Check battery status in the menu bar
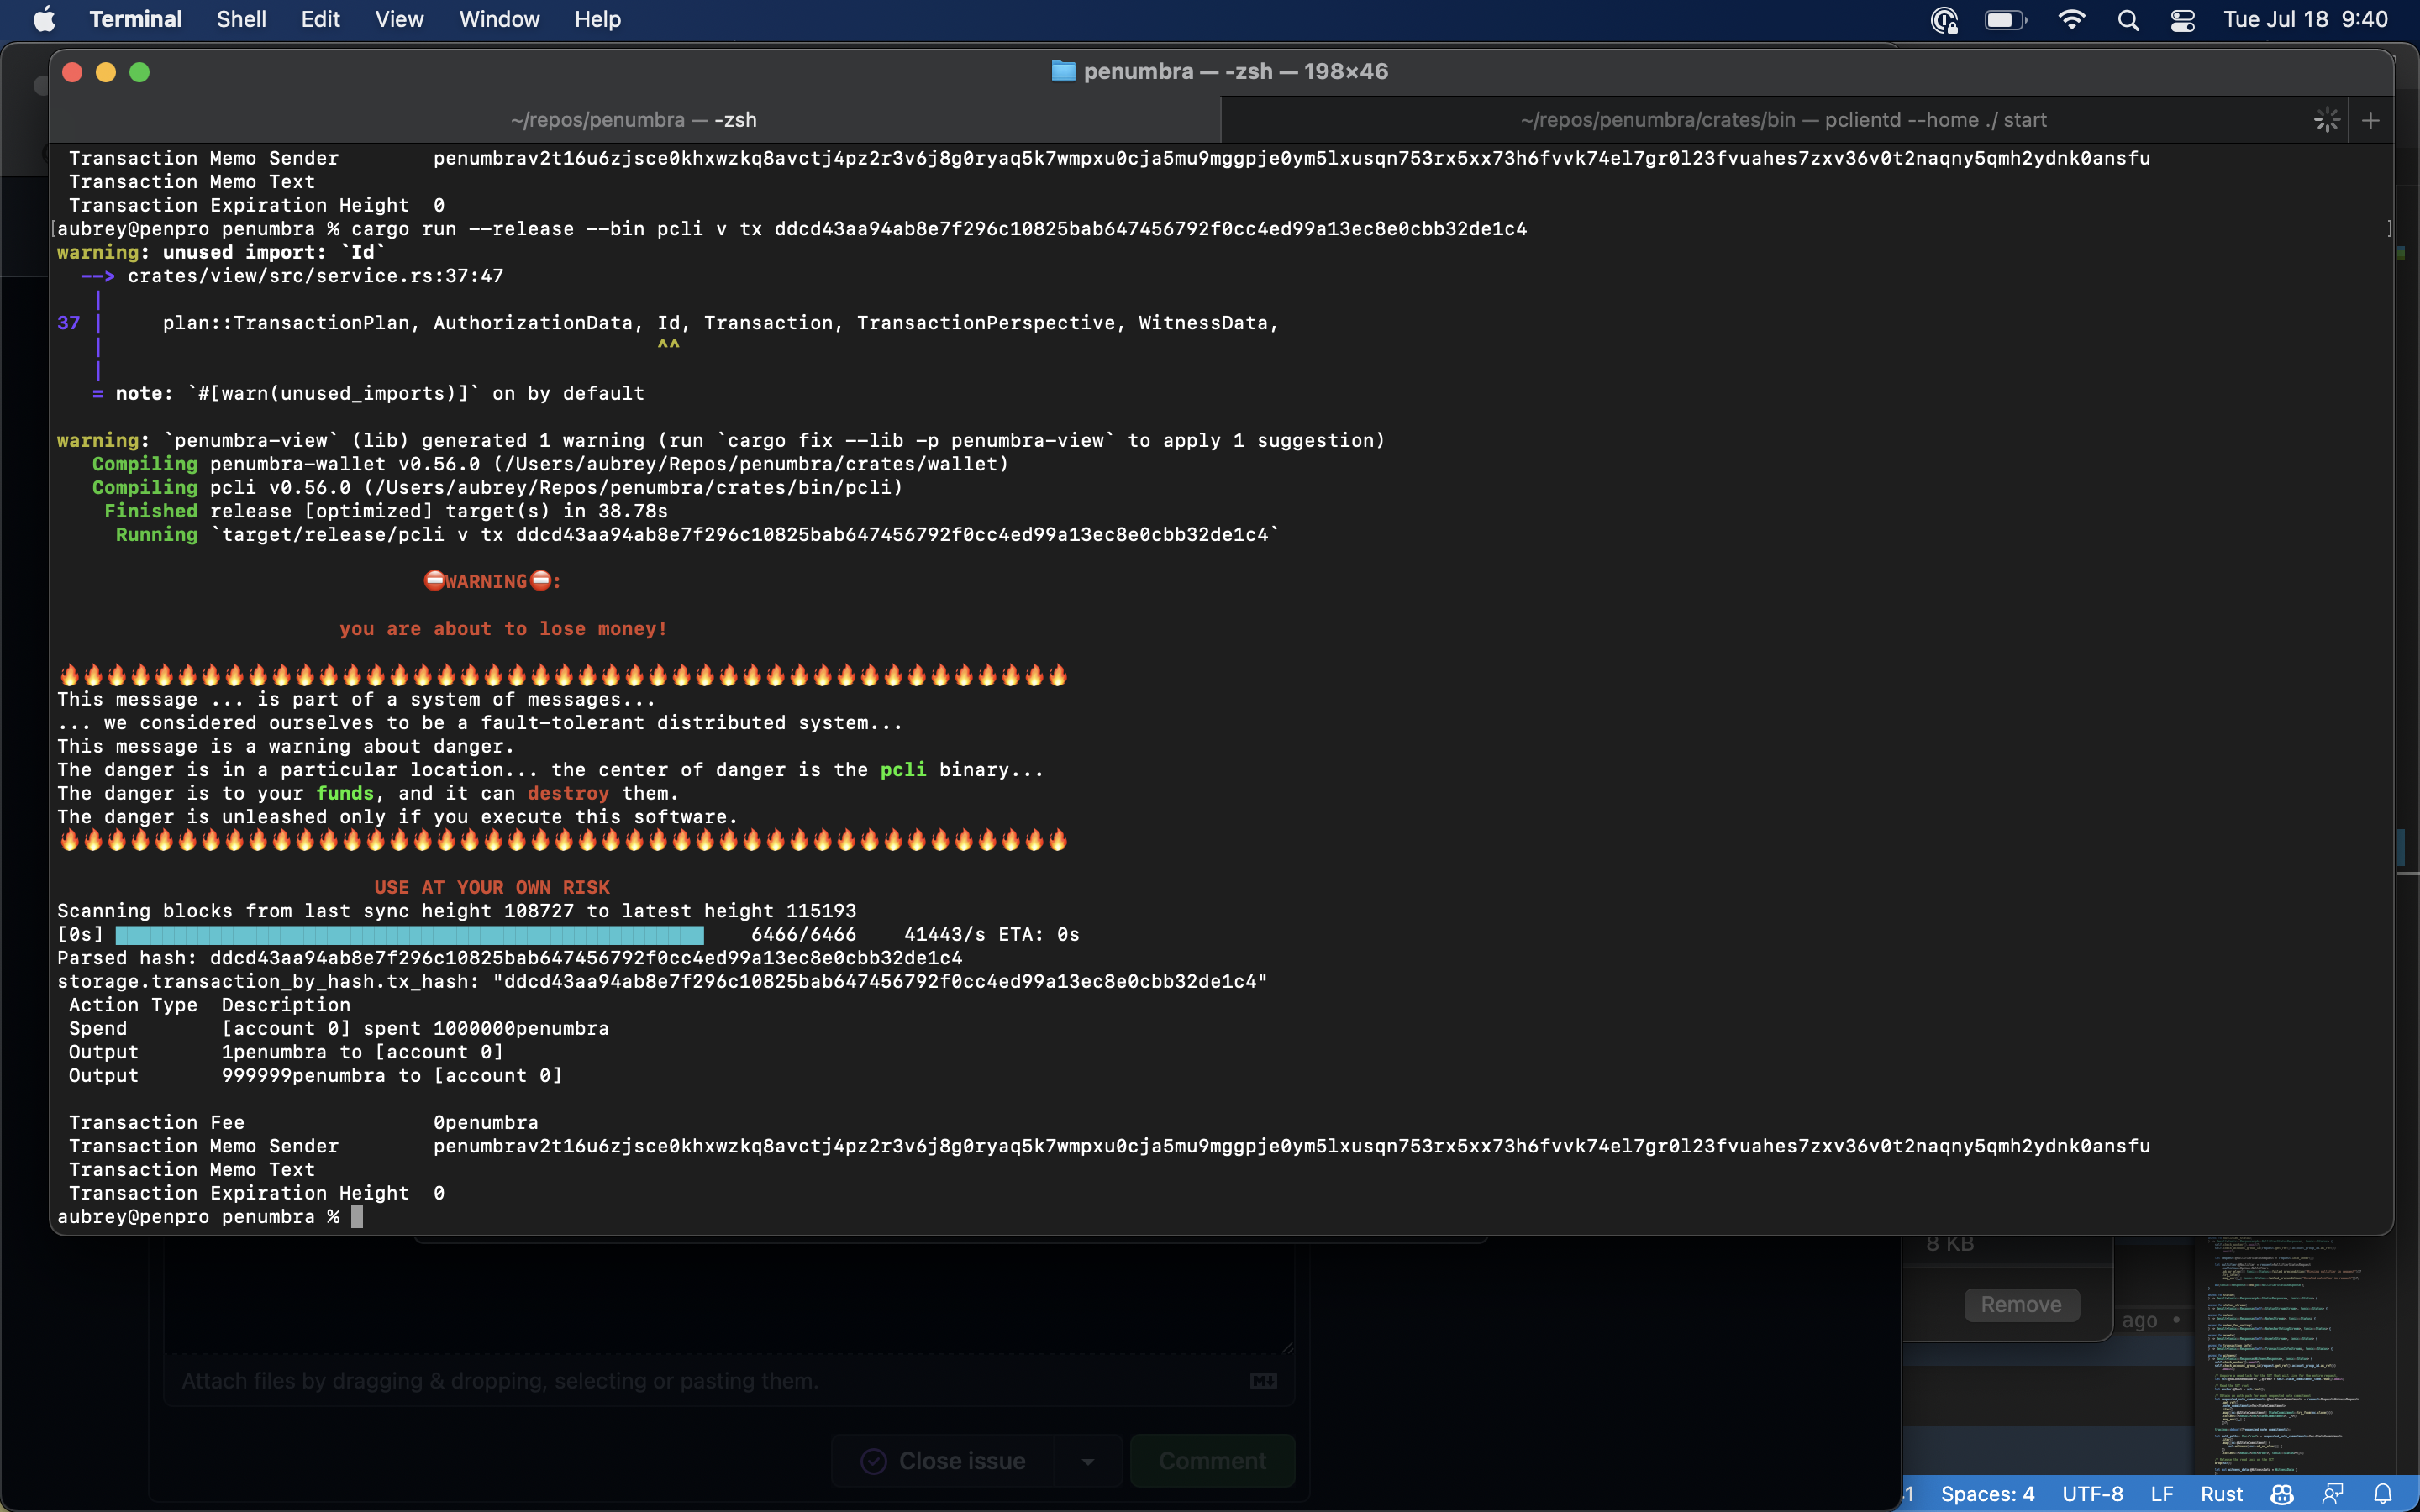Screen dimensions: 2420x1512 2004,20
